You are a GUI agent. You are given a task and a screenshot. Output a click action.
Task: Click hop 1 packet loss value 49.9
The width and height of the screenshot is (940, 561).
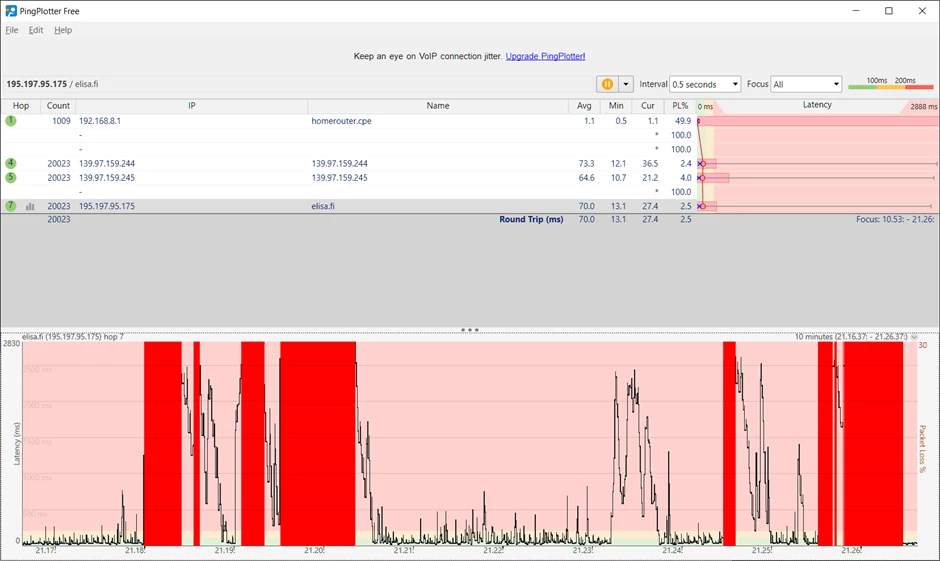pos(683,120)
